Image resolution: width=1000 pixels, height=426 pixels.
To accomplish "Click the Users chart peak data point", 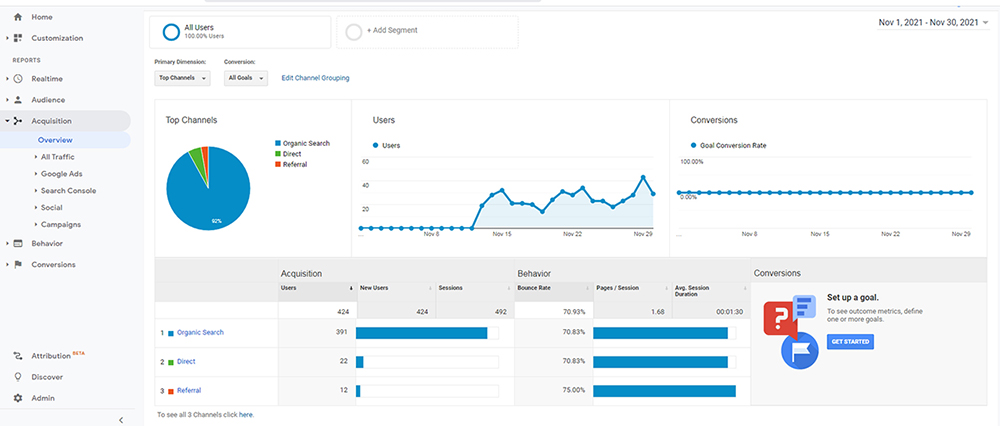I will tap(643, 177).
